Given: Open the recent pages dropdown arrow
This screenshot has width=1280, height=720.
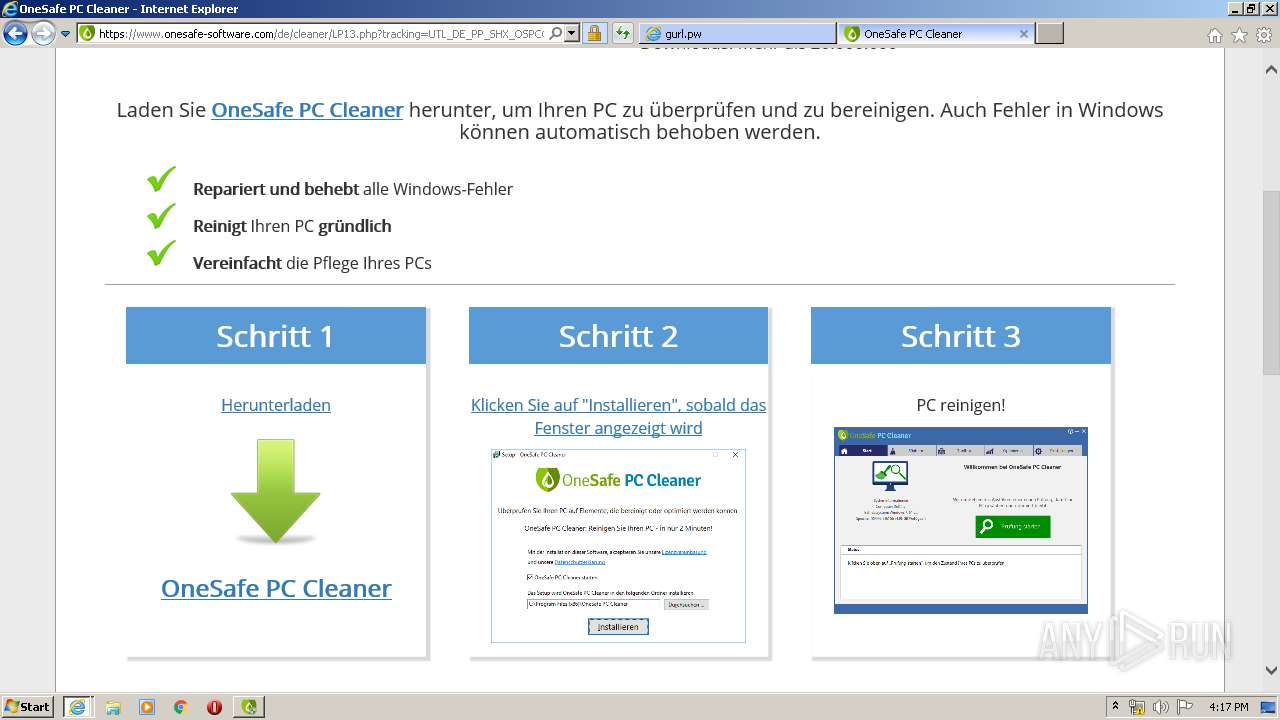Looking at the screenshot, I should (x=65, y=34).
